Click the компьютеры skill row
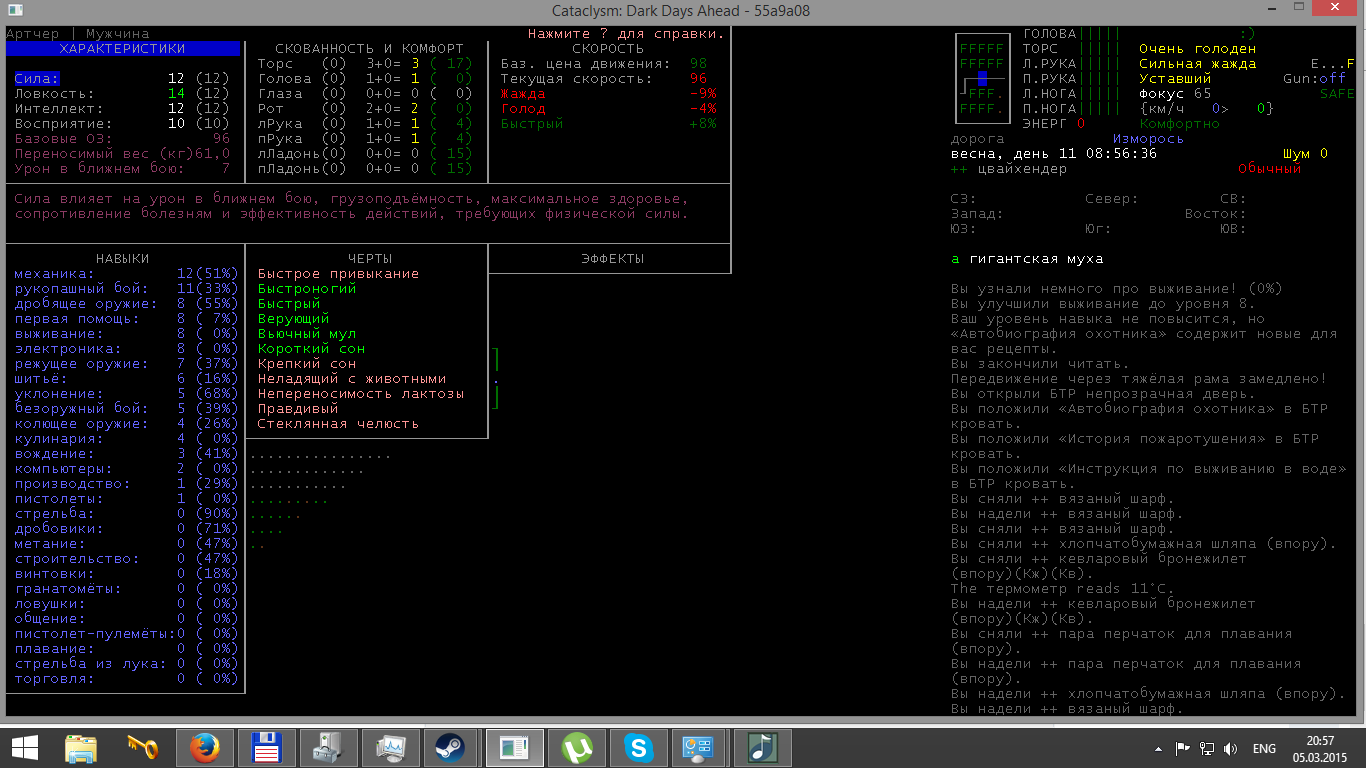 coord(126,468)
